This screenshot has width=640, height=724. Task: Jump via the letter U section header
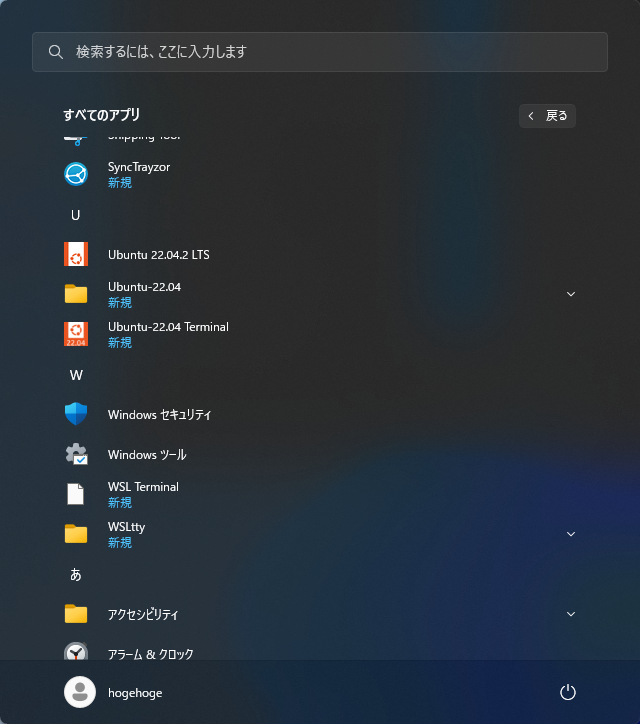click(76, 215)
